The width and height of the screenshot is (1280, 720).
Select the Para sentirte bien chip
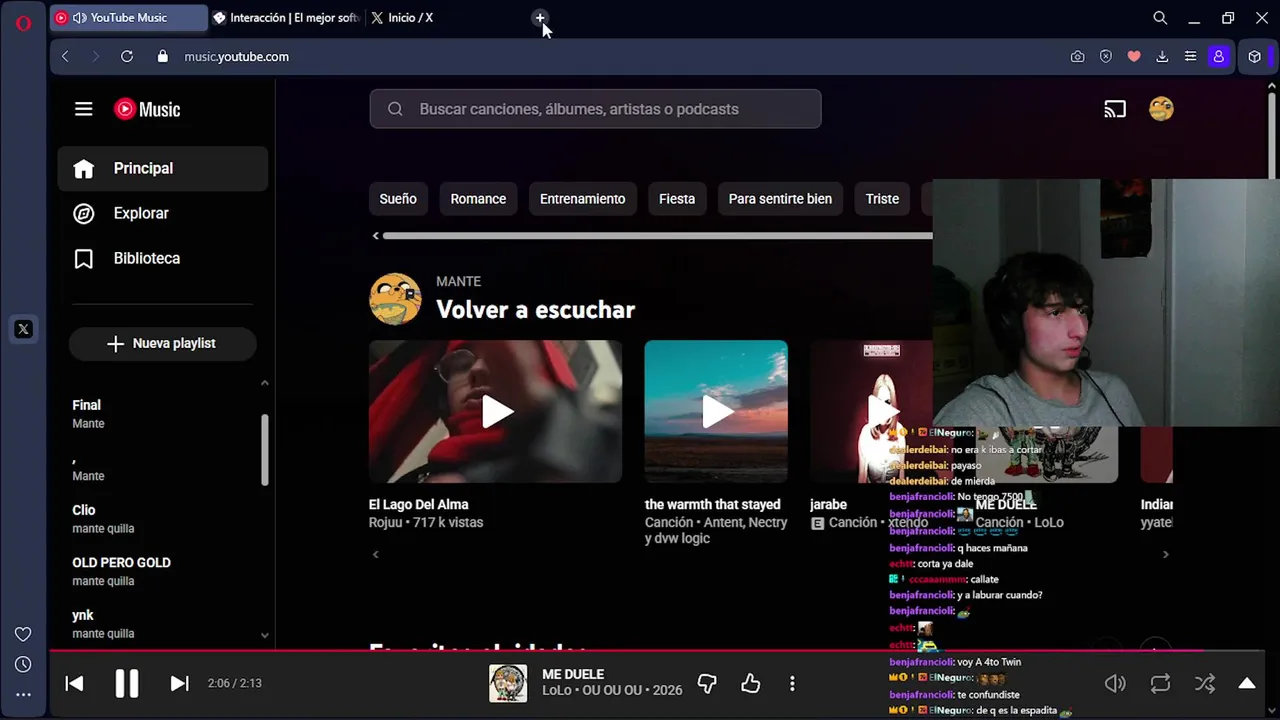[x=780, y=199]
